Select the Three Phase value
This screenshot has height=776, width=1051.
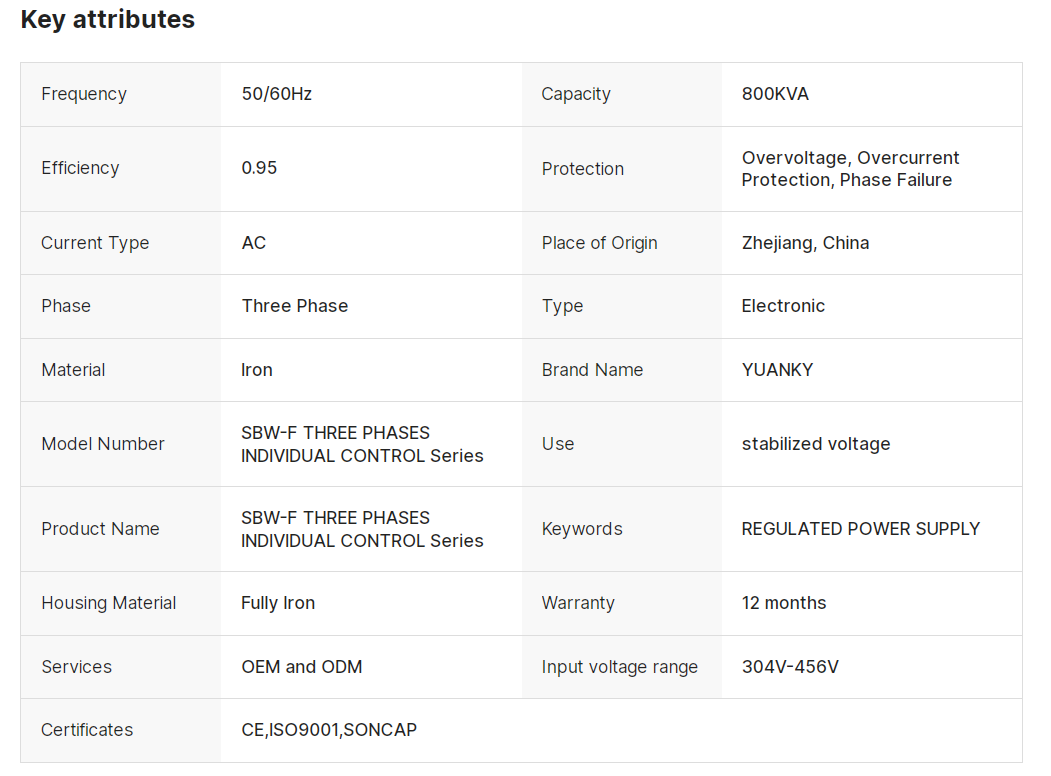(295, 306)
